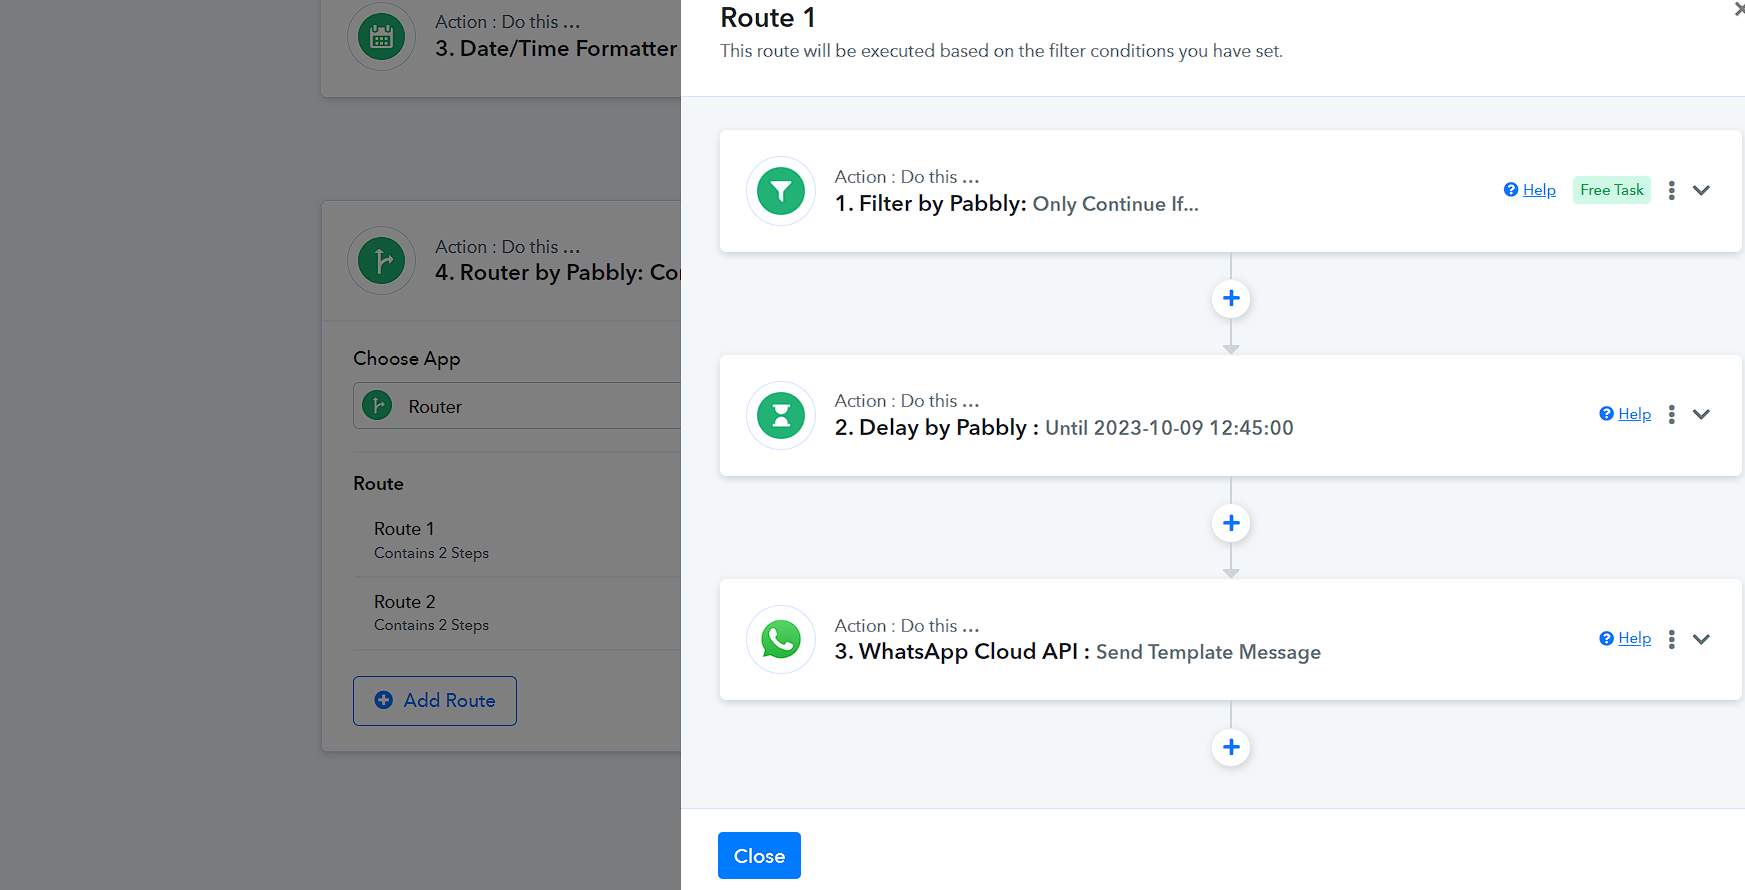The image size is (1745, 890).
Task: Open Help link for Delay by Pabbly
Action: coord(1625,414)
